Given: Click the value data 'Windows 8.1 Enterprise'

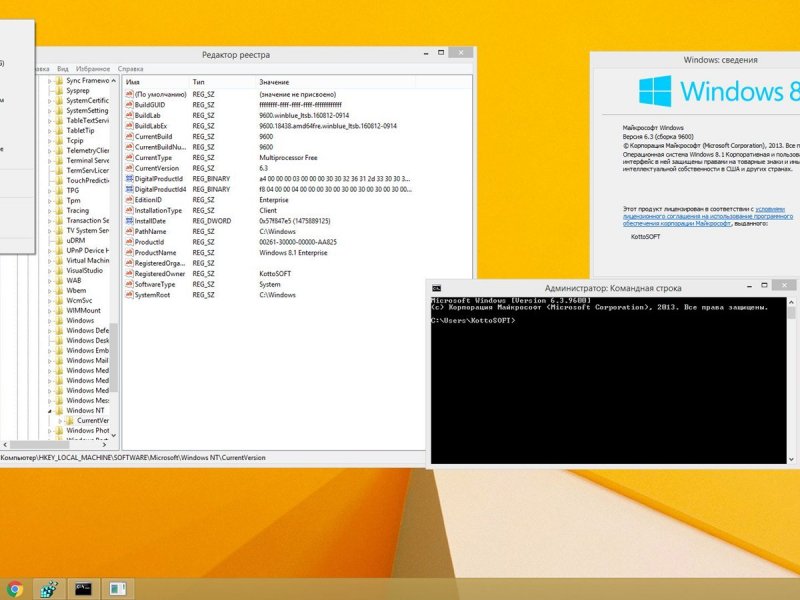Looking at the screenshot, I should (x=293, y=253).
